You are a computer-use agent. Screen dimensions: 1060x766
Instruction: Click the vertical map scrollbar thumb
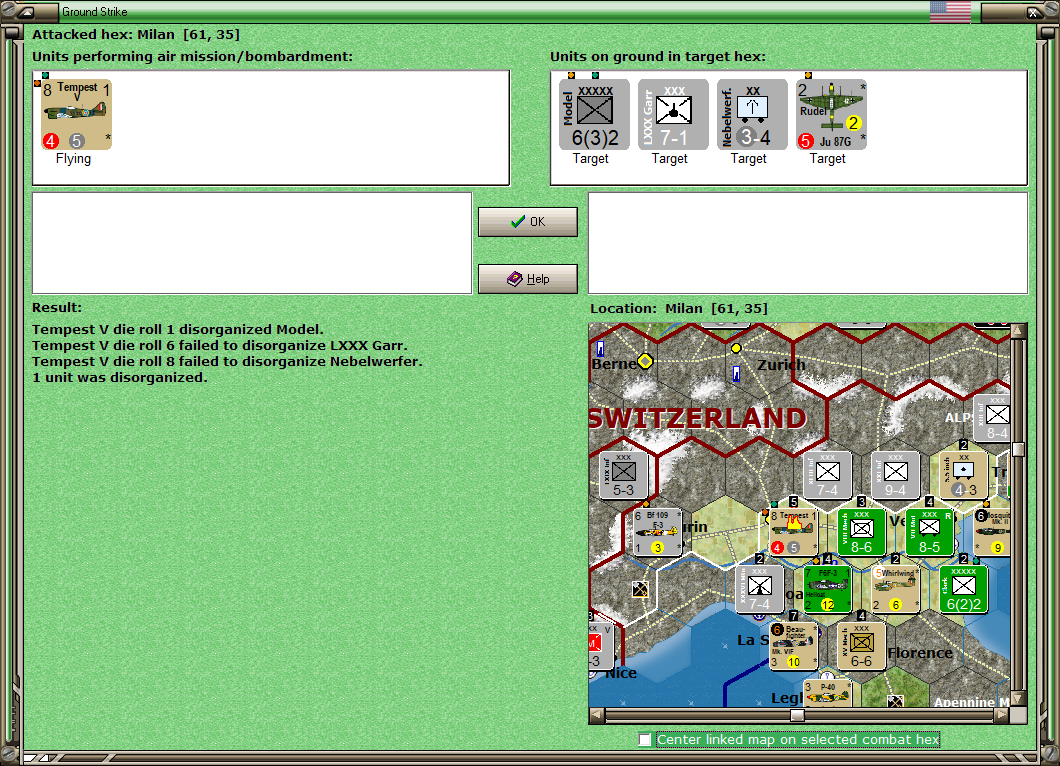1018,450
